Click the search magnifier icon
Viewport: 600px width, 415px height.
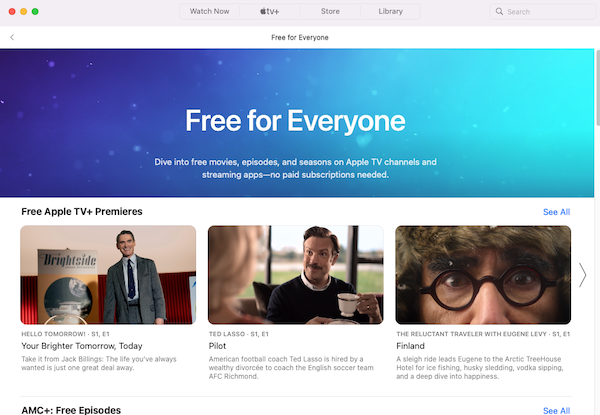coord(499,11)
